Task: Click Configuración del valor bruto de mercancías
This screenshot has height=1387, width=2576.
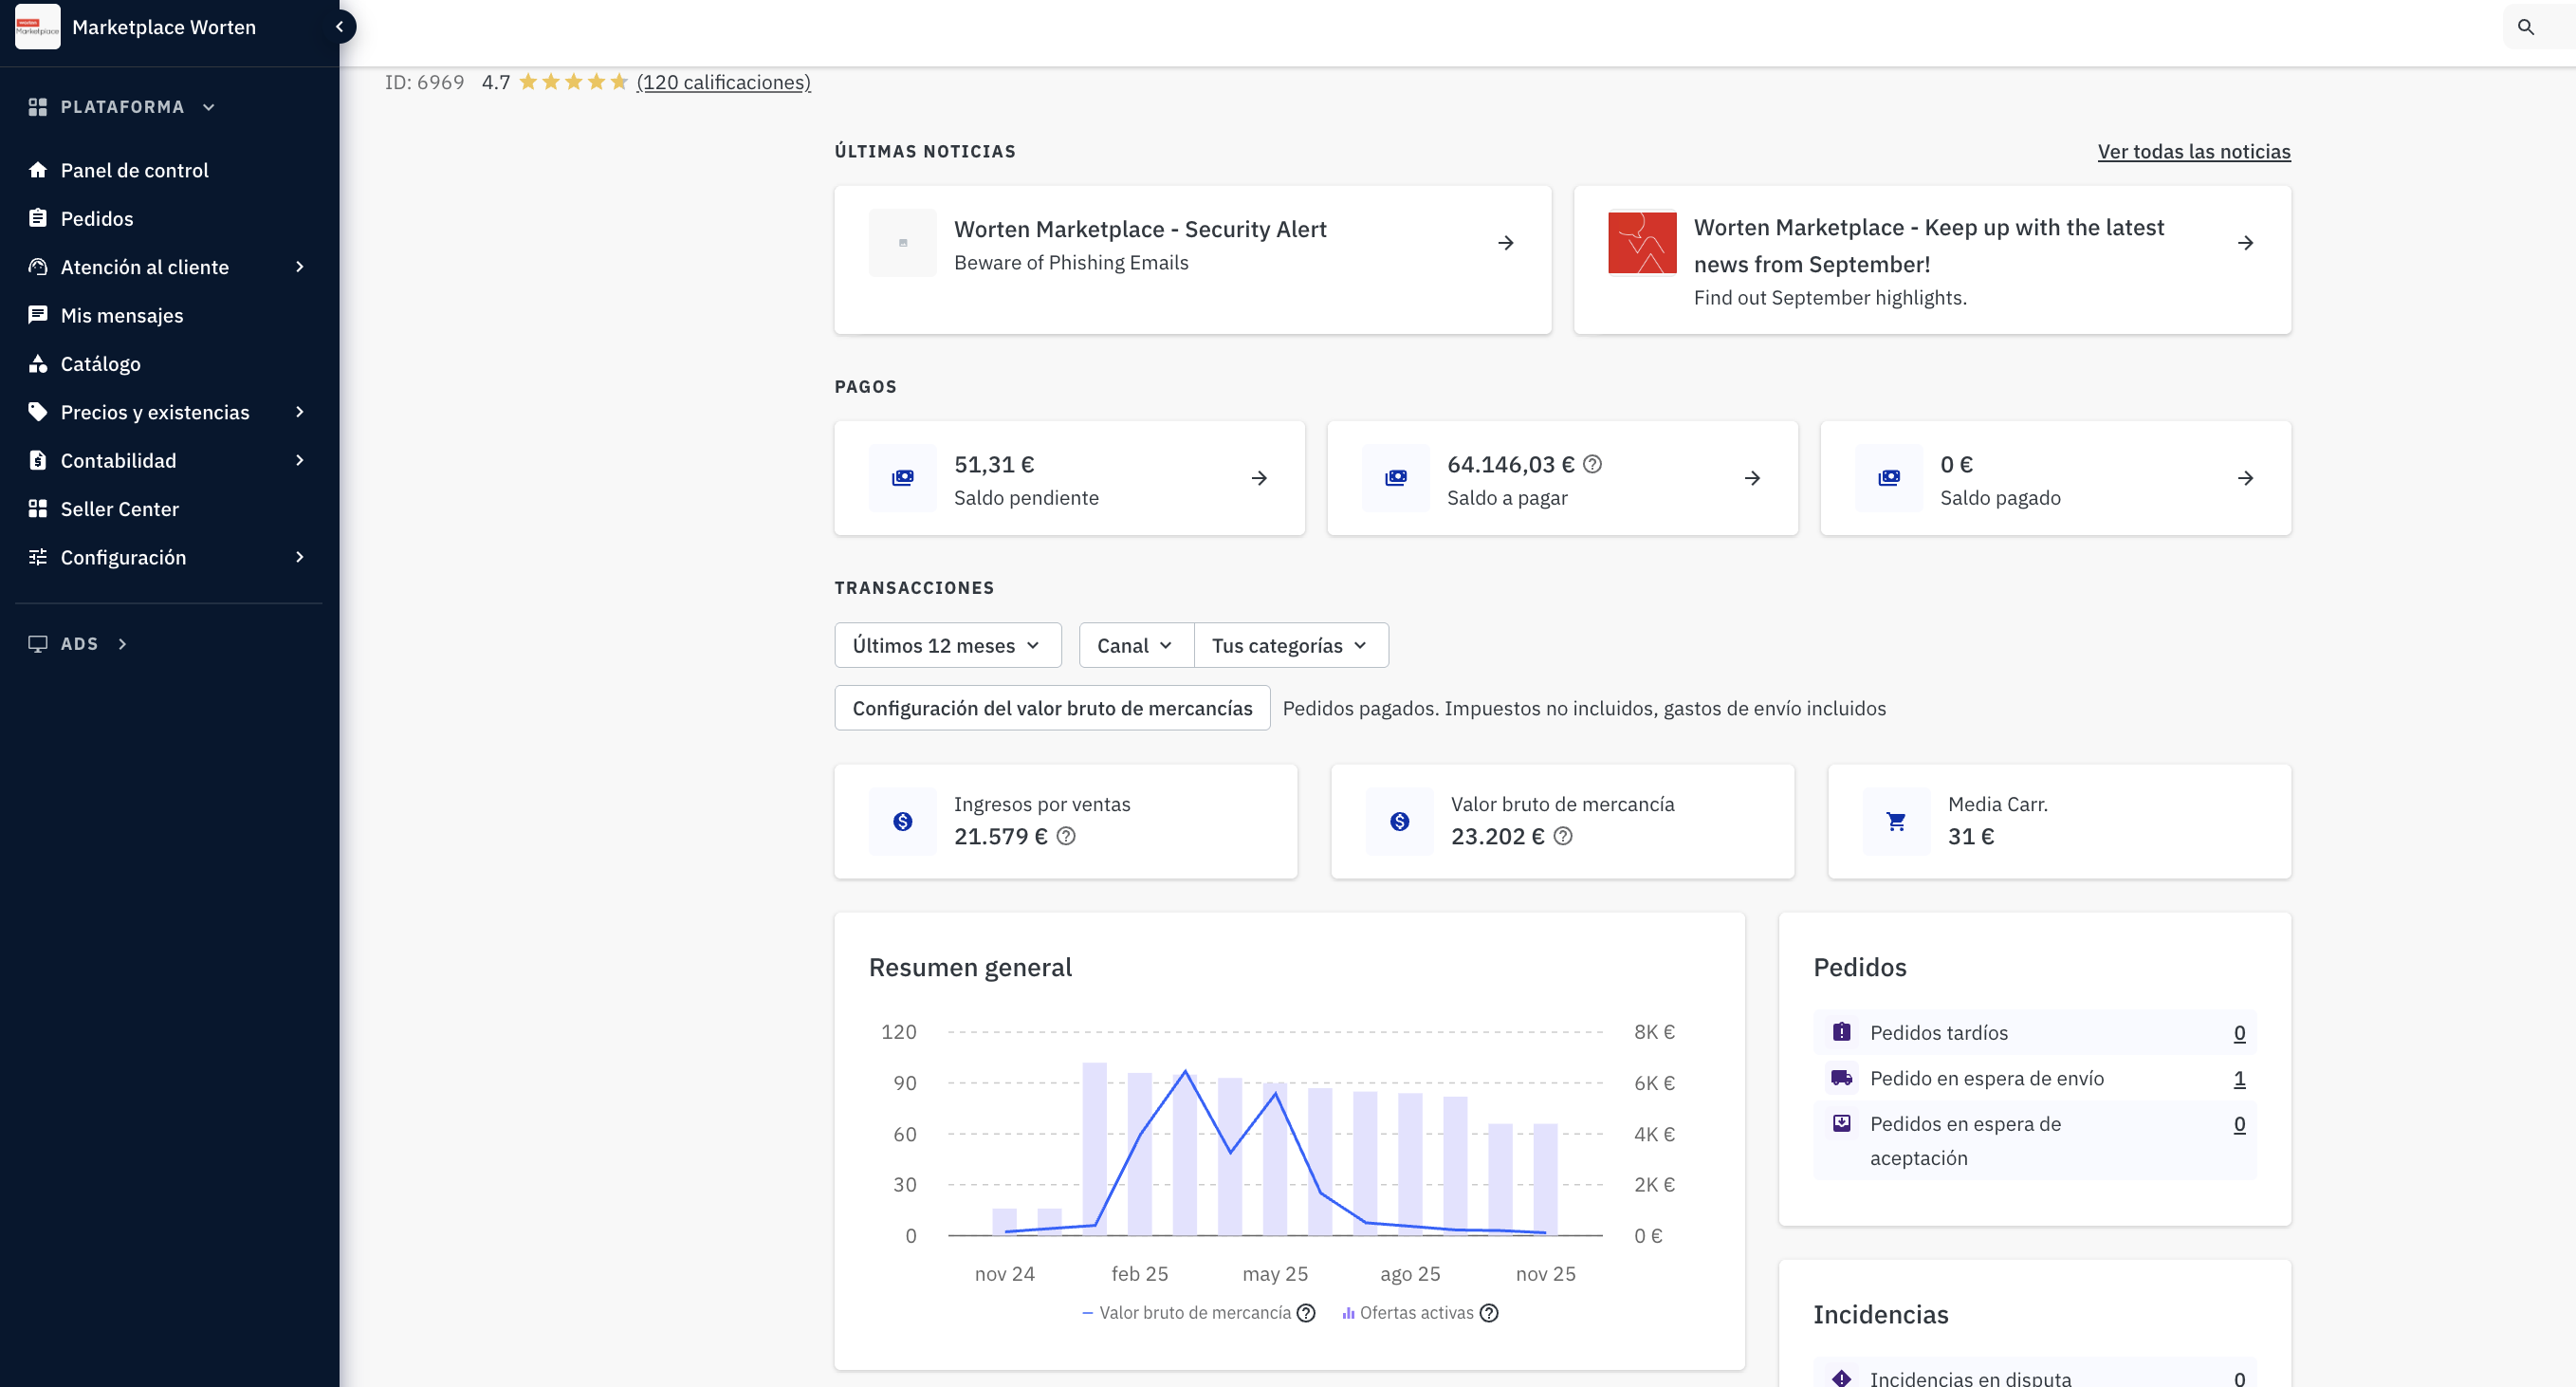Action: [x=1052, y=708]
